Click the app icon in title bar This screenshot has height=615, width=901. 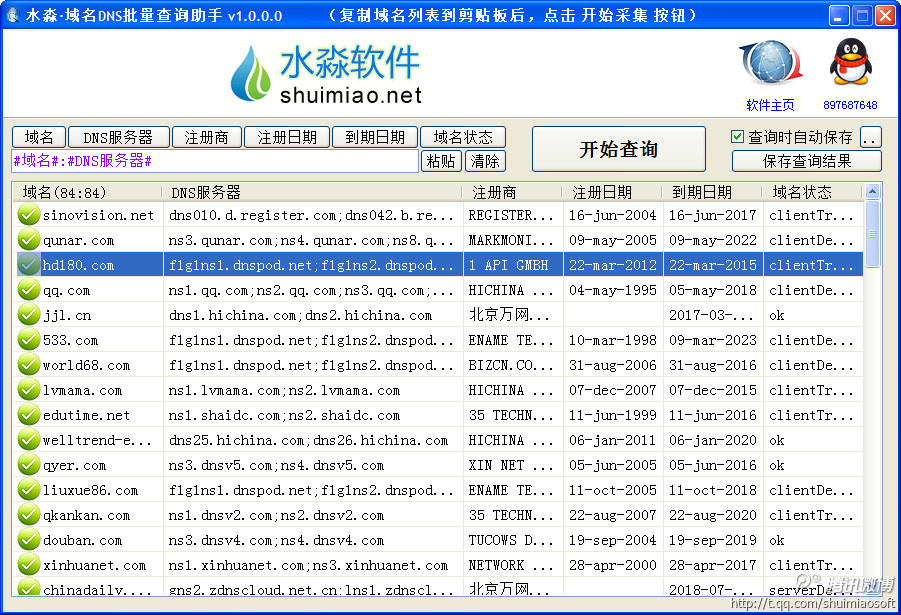click(x=11, y=15)
